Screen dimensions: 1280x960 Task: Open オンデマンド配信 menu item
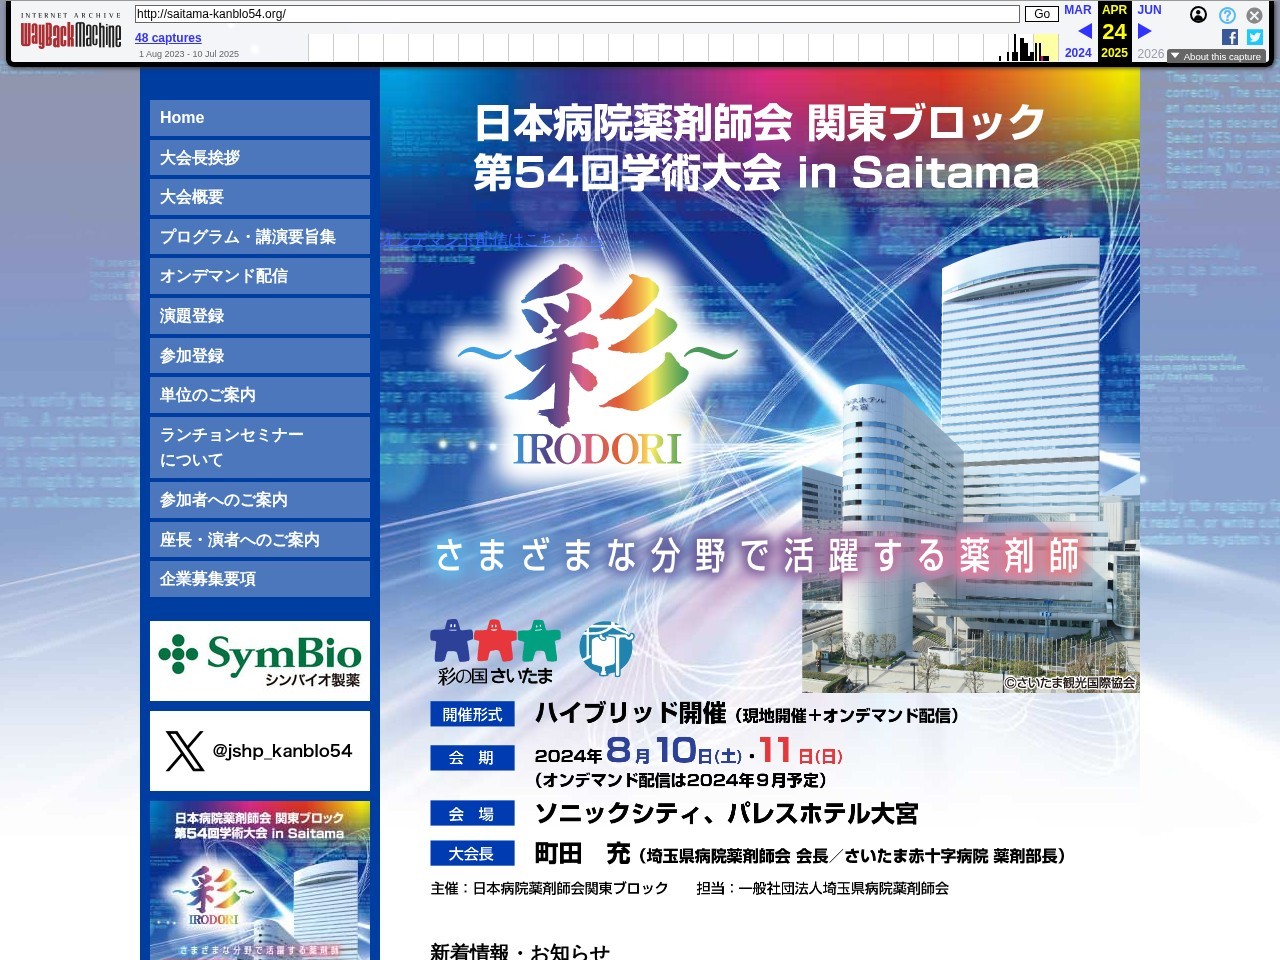click(260, 276)
